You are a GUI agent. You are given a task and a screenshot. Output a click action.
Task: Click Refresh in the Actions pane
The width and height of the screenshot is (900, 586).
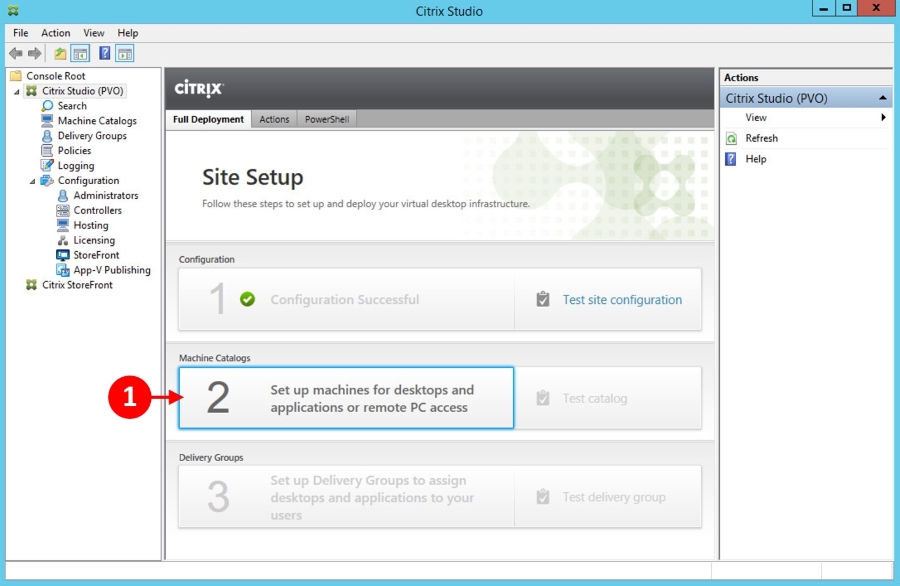coord(762,138)
